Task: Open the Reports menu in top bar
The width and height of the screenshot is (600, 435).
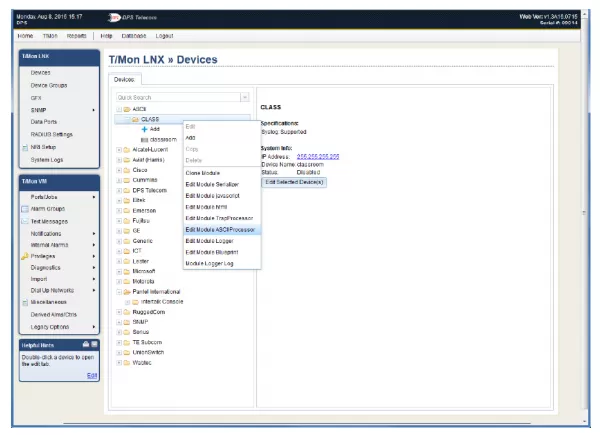Action: pos(76,35)
